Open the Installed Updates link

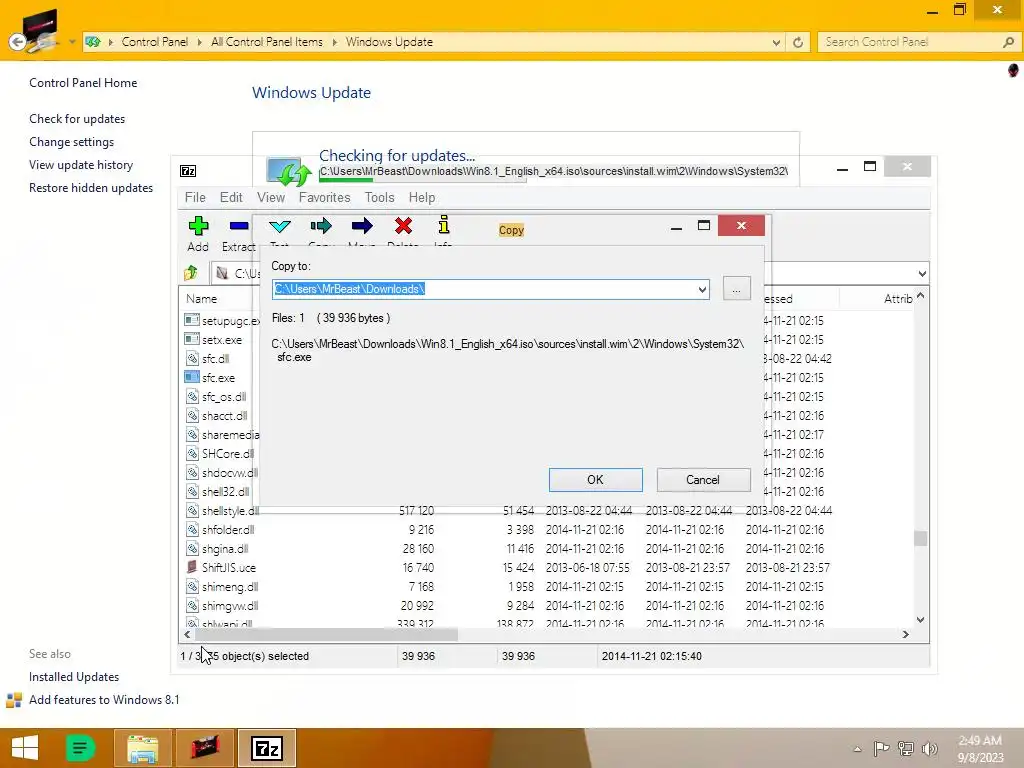click(74, 677)
